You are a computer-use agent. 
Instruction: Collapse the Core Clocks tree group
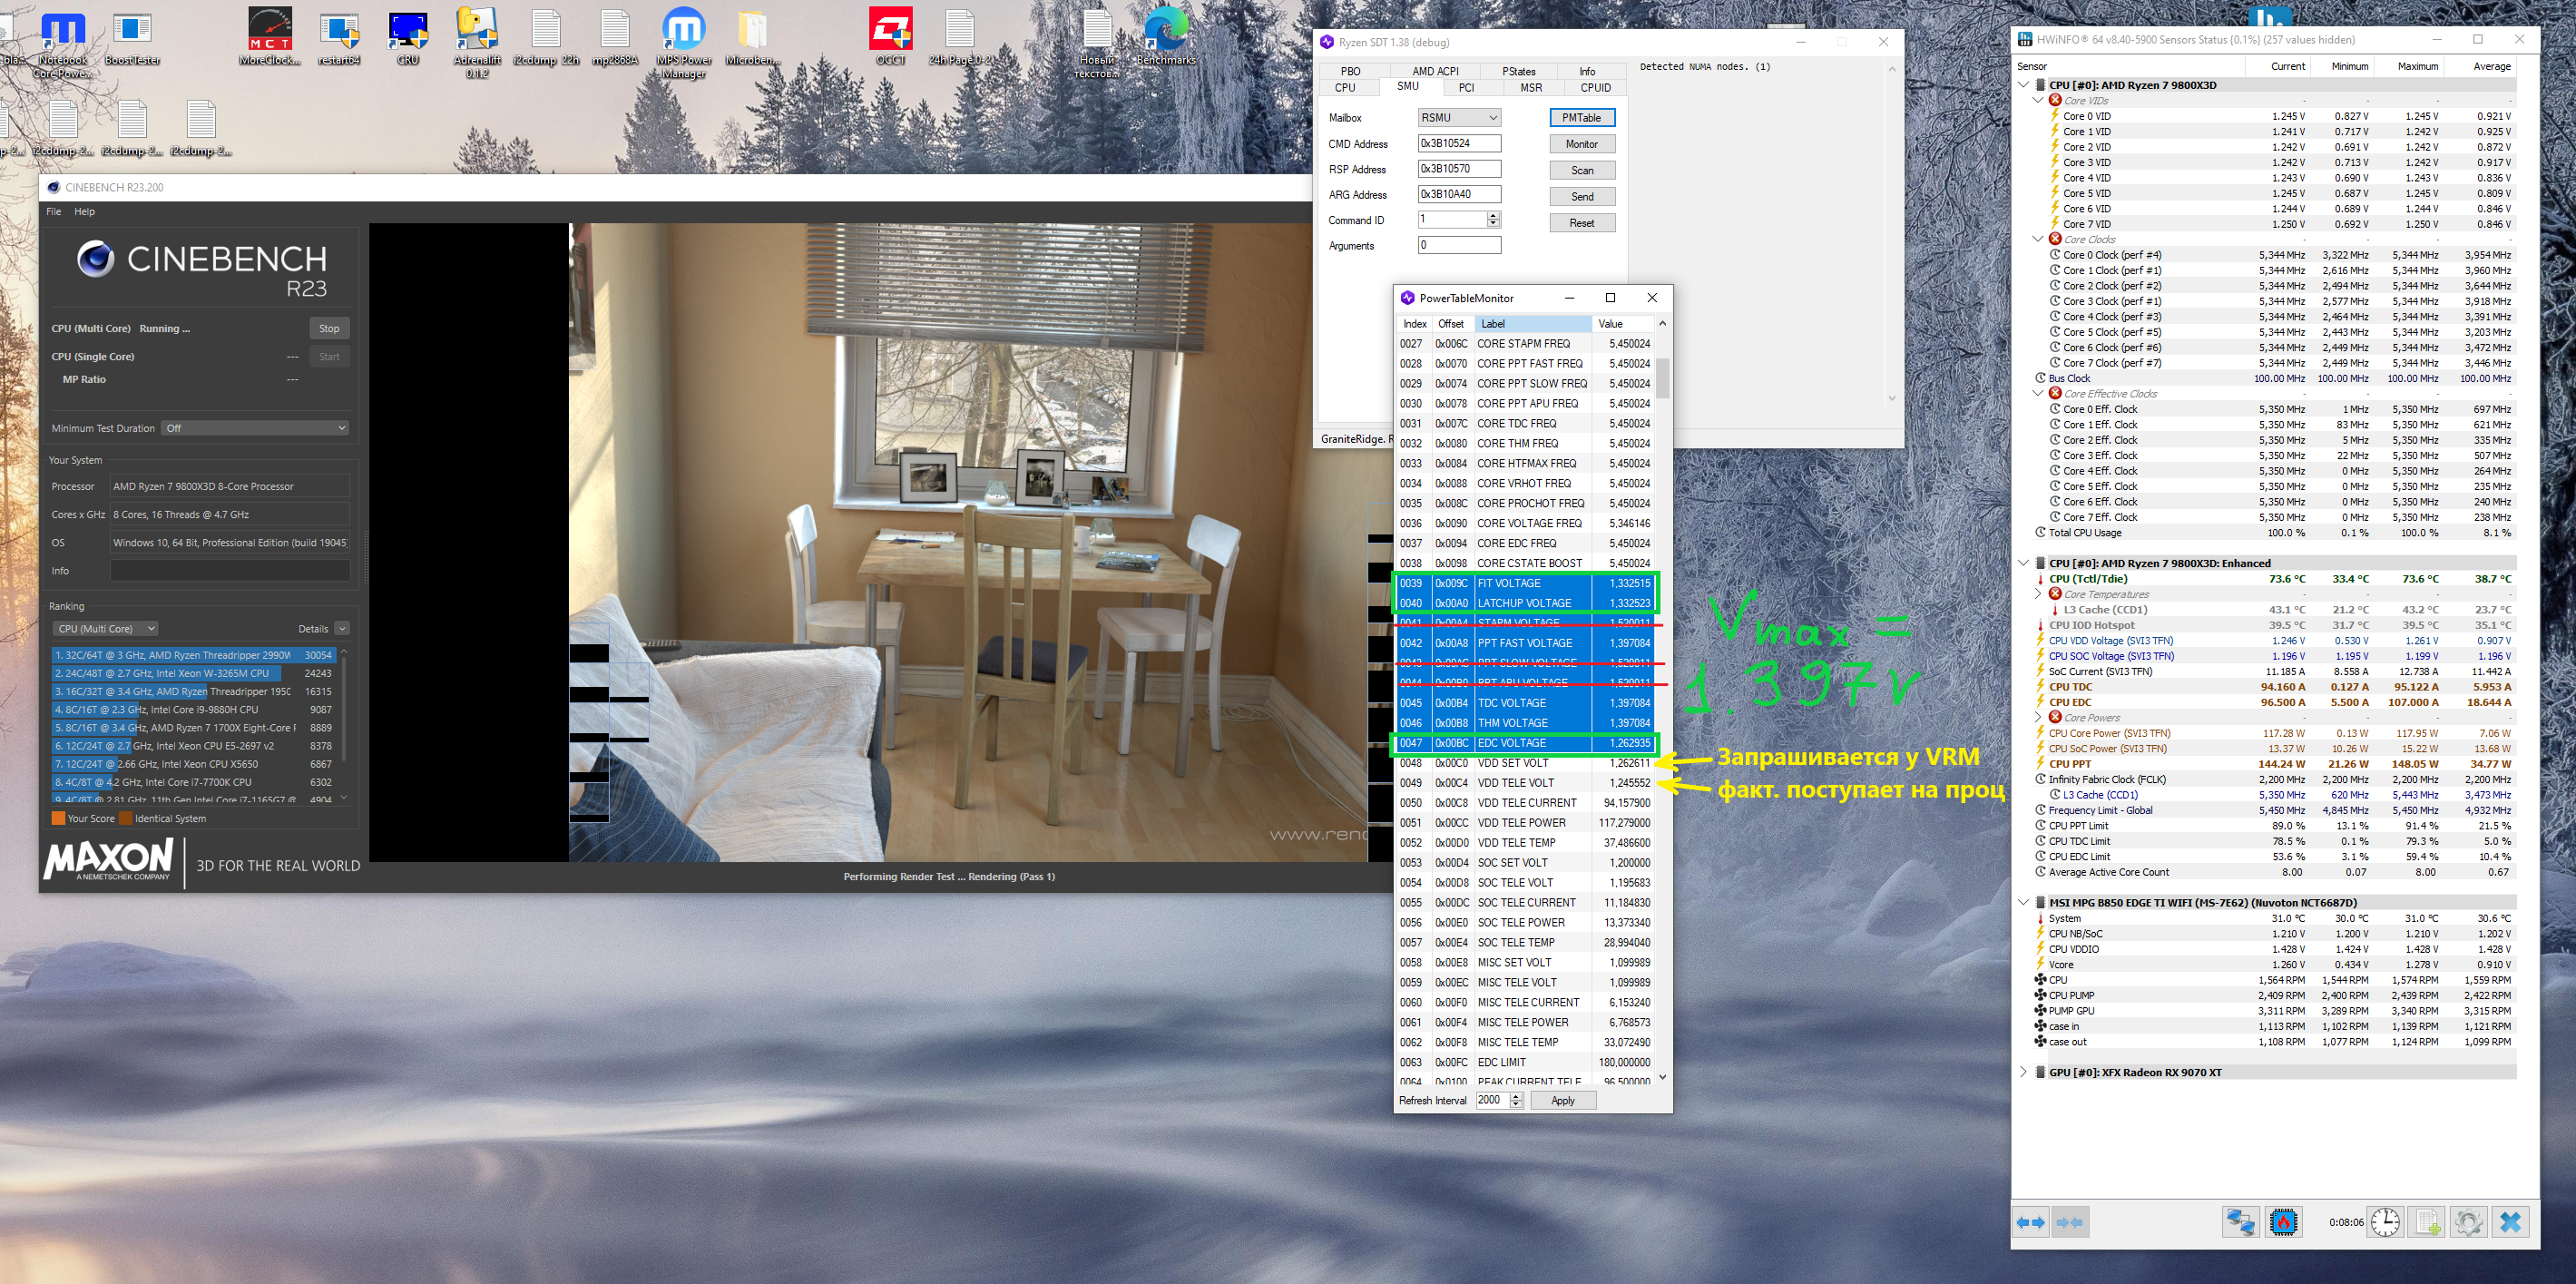pyautogui.click(x=2038, y=239)
